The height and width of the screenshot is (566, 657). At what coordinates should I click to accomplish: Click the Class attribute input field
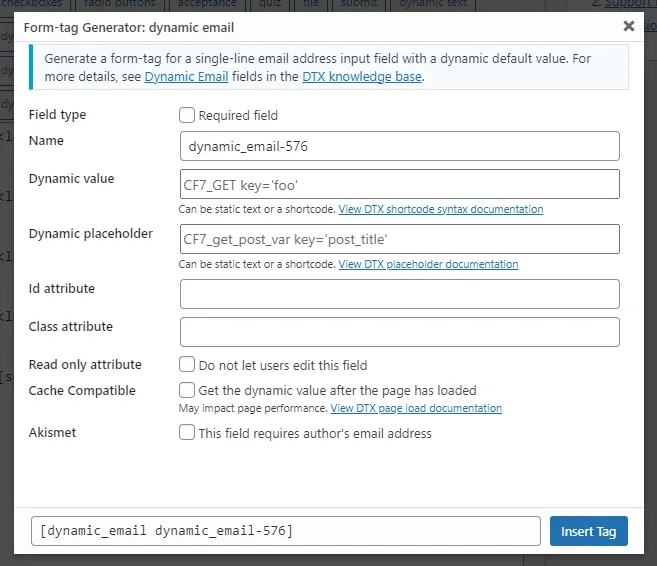point(400,332)
